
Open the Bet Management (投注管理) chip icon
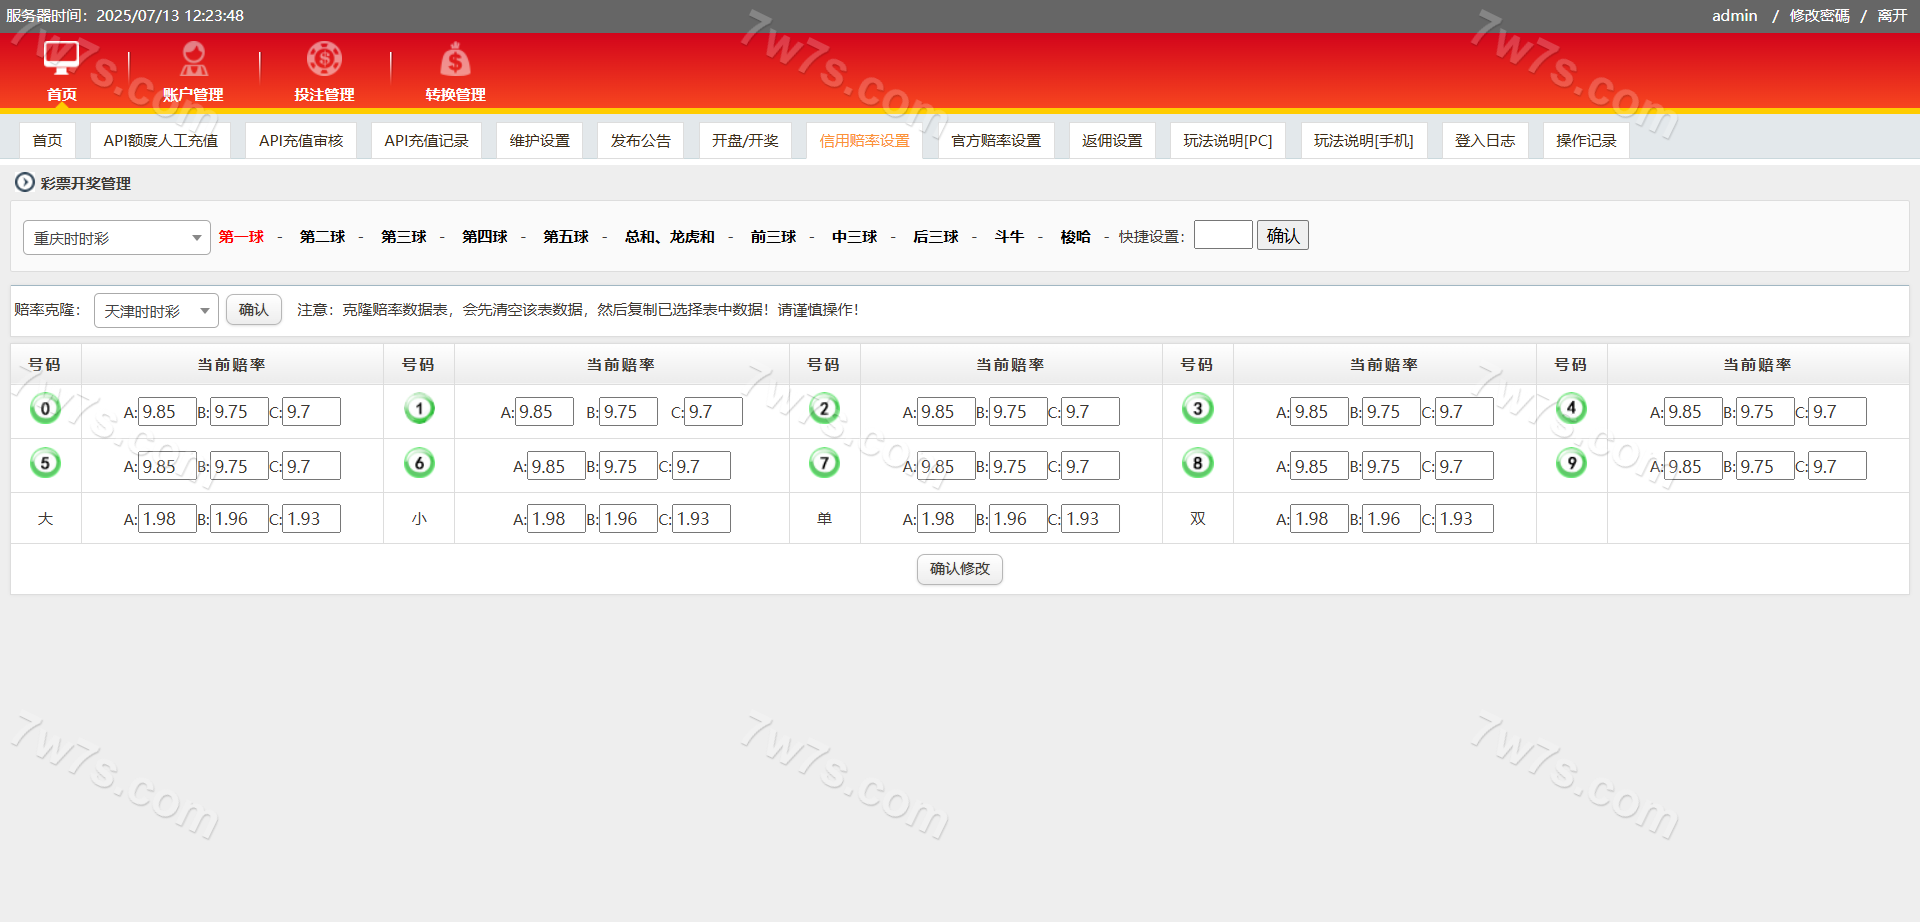pos(324,59)
